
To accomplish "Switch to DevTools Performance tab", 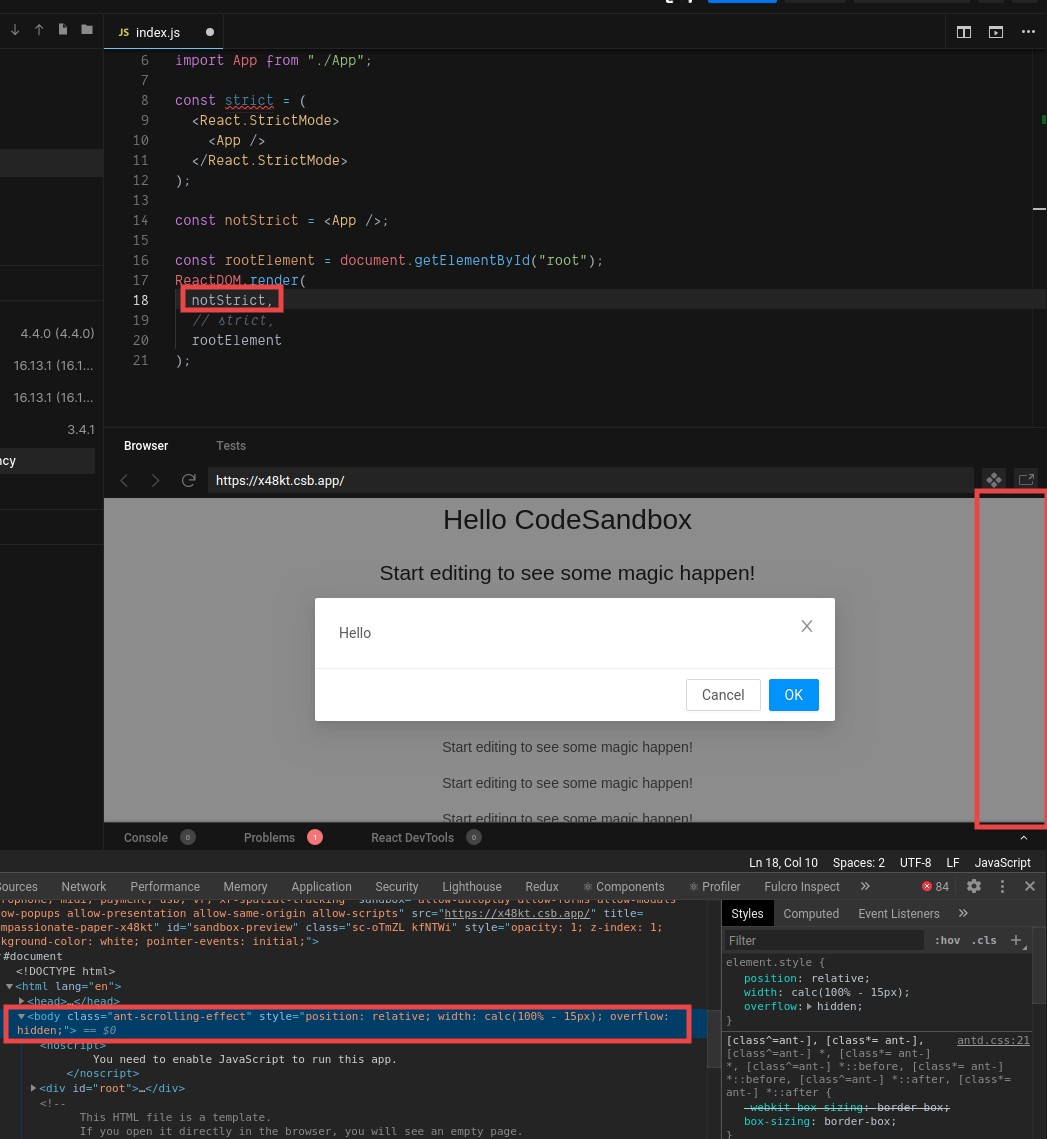I will pos(165,886).
